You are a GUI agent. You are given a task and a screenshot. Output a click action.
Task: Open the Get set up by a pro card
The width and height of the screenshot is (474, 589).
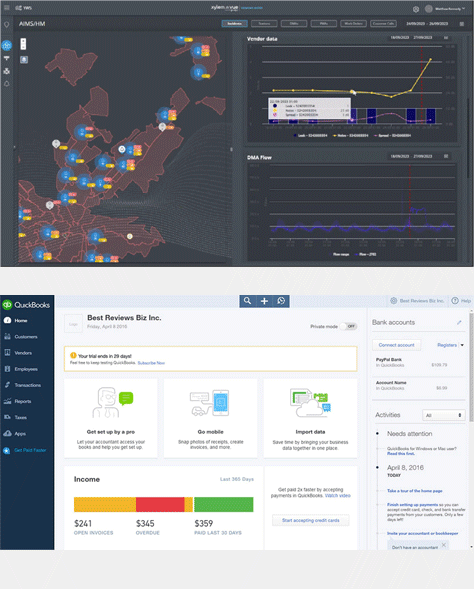111,418
